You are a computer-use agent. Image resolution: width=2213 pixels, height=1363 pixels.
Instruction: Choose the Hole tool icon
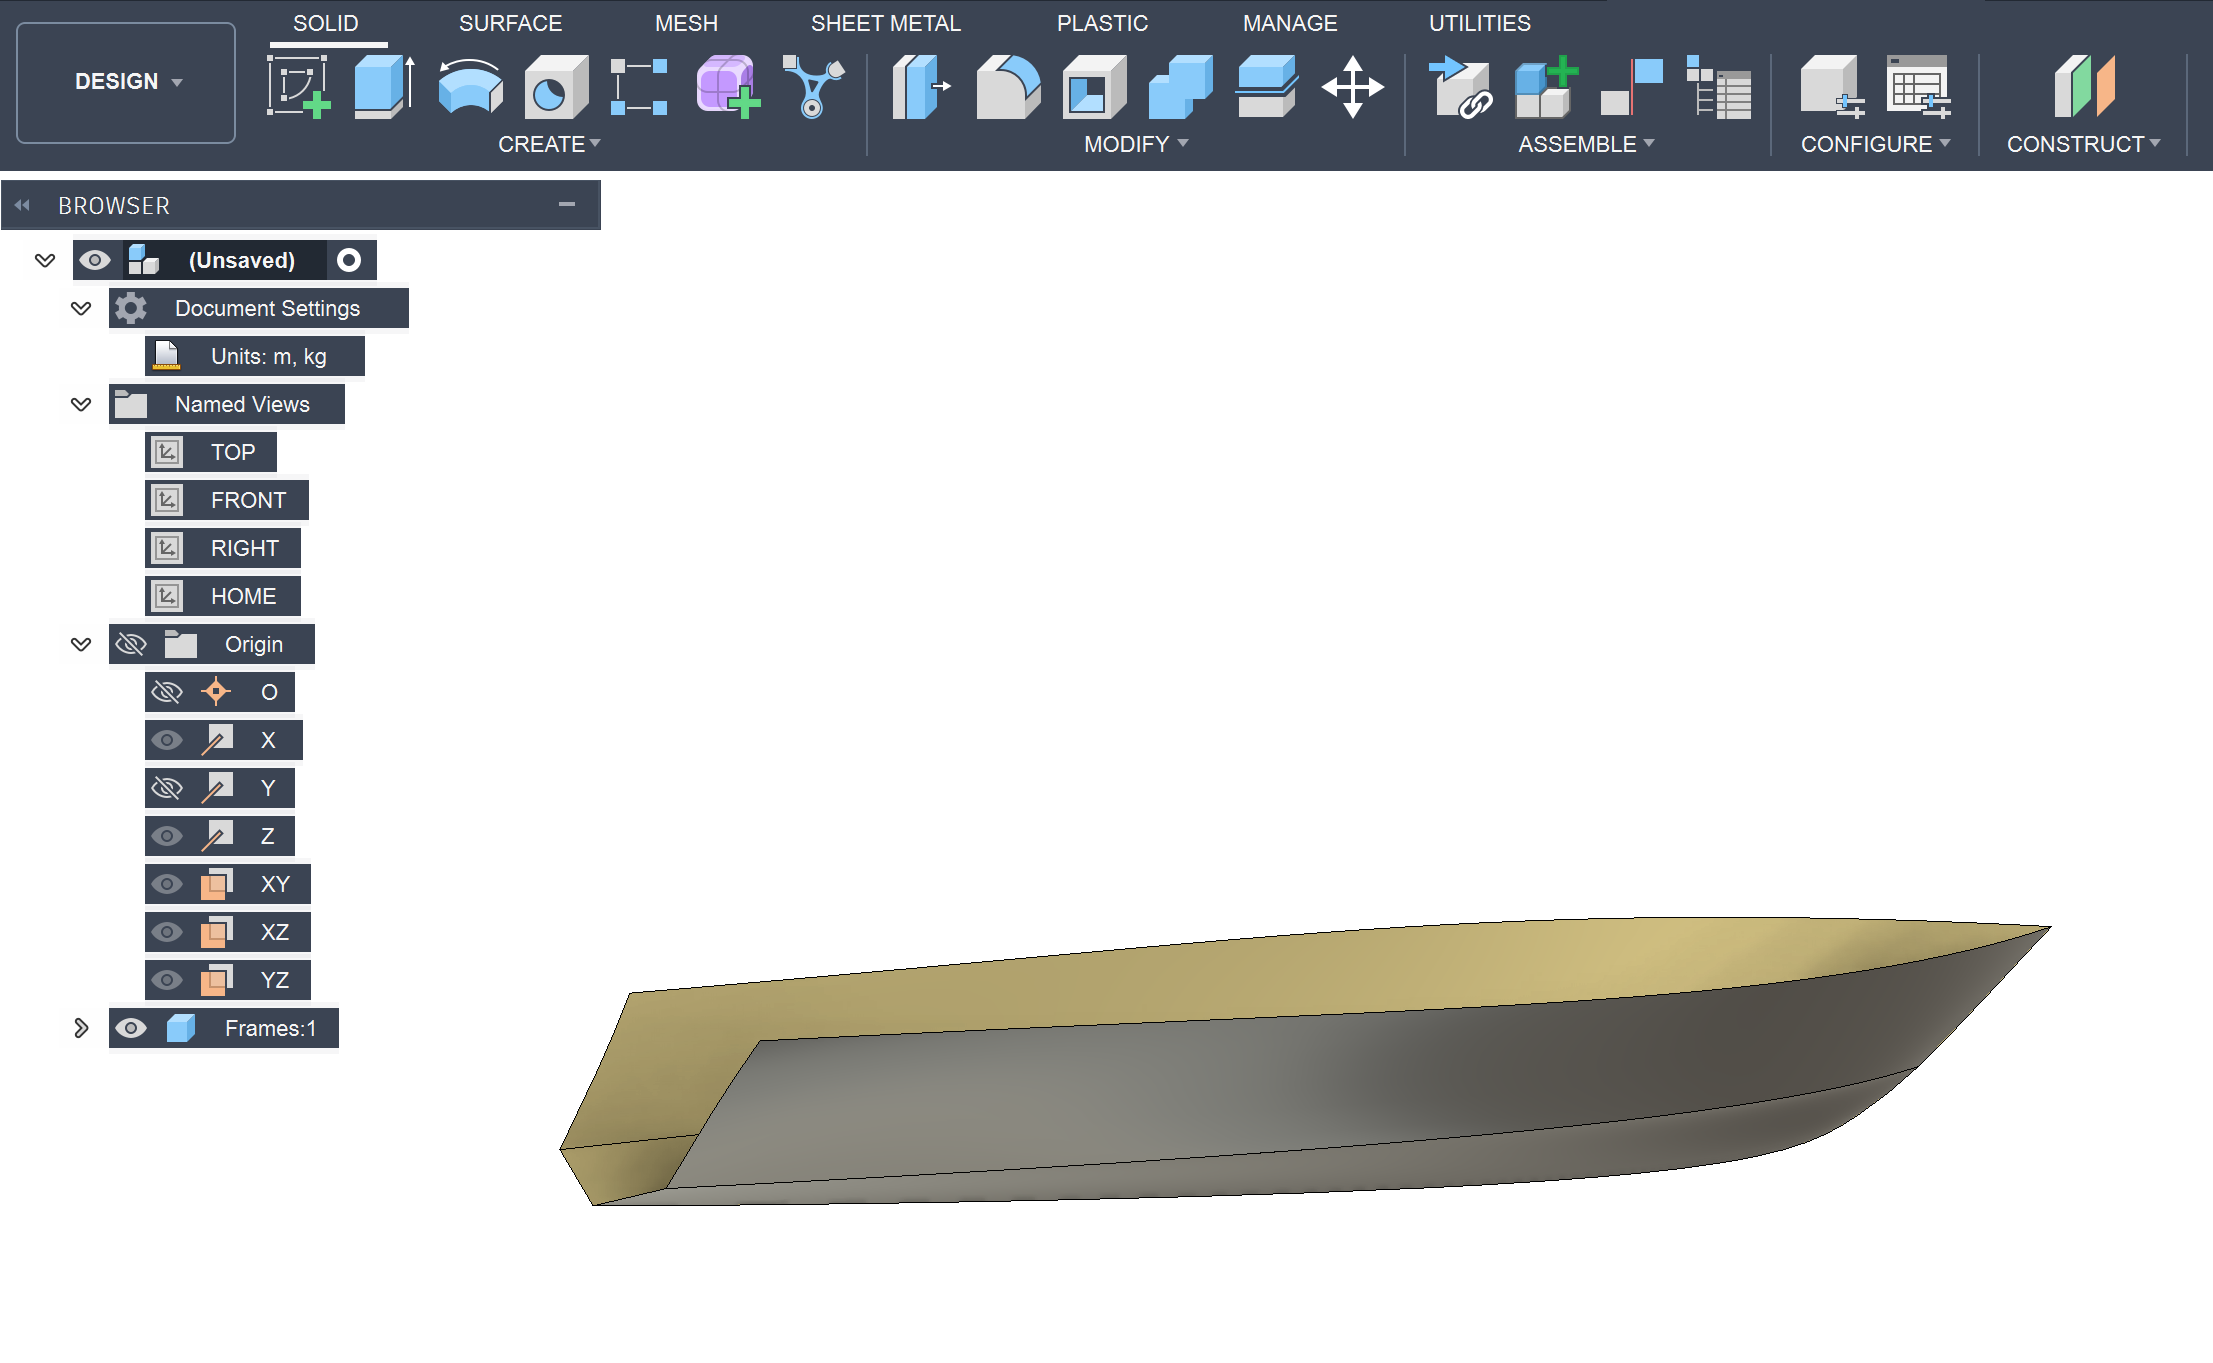tap(555, 87)
